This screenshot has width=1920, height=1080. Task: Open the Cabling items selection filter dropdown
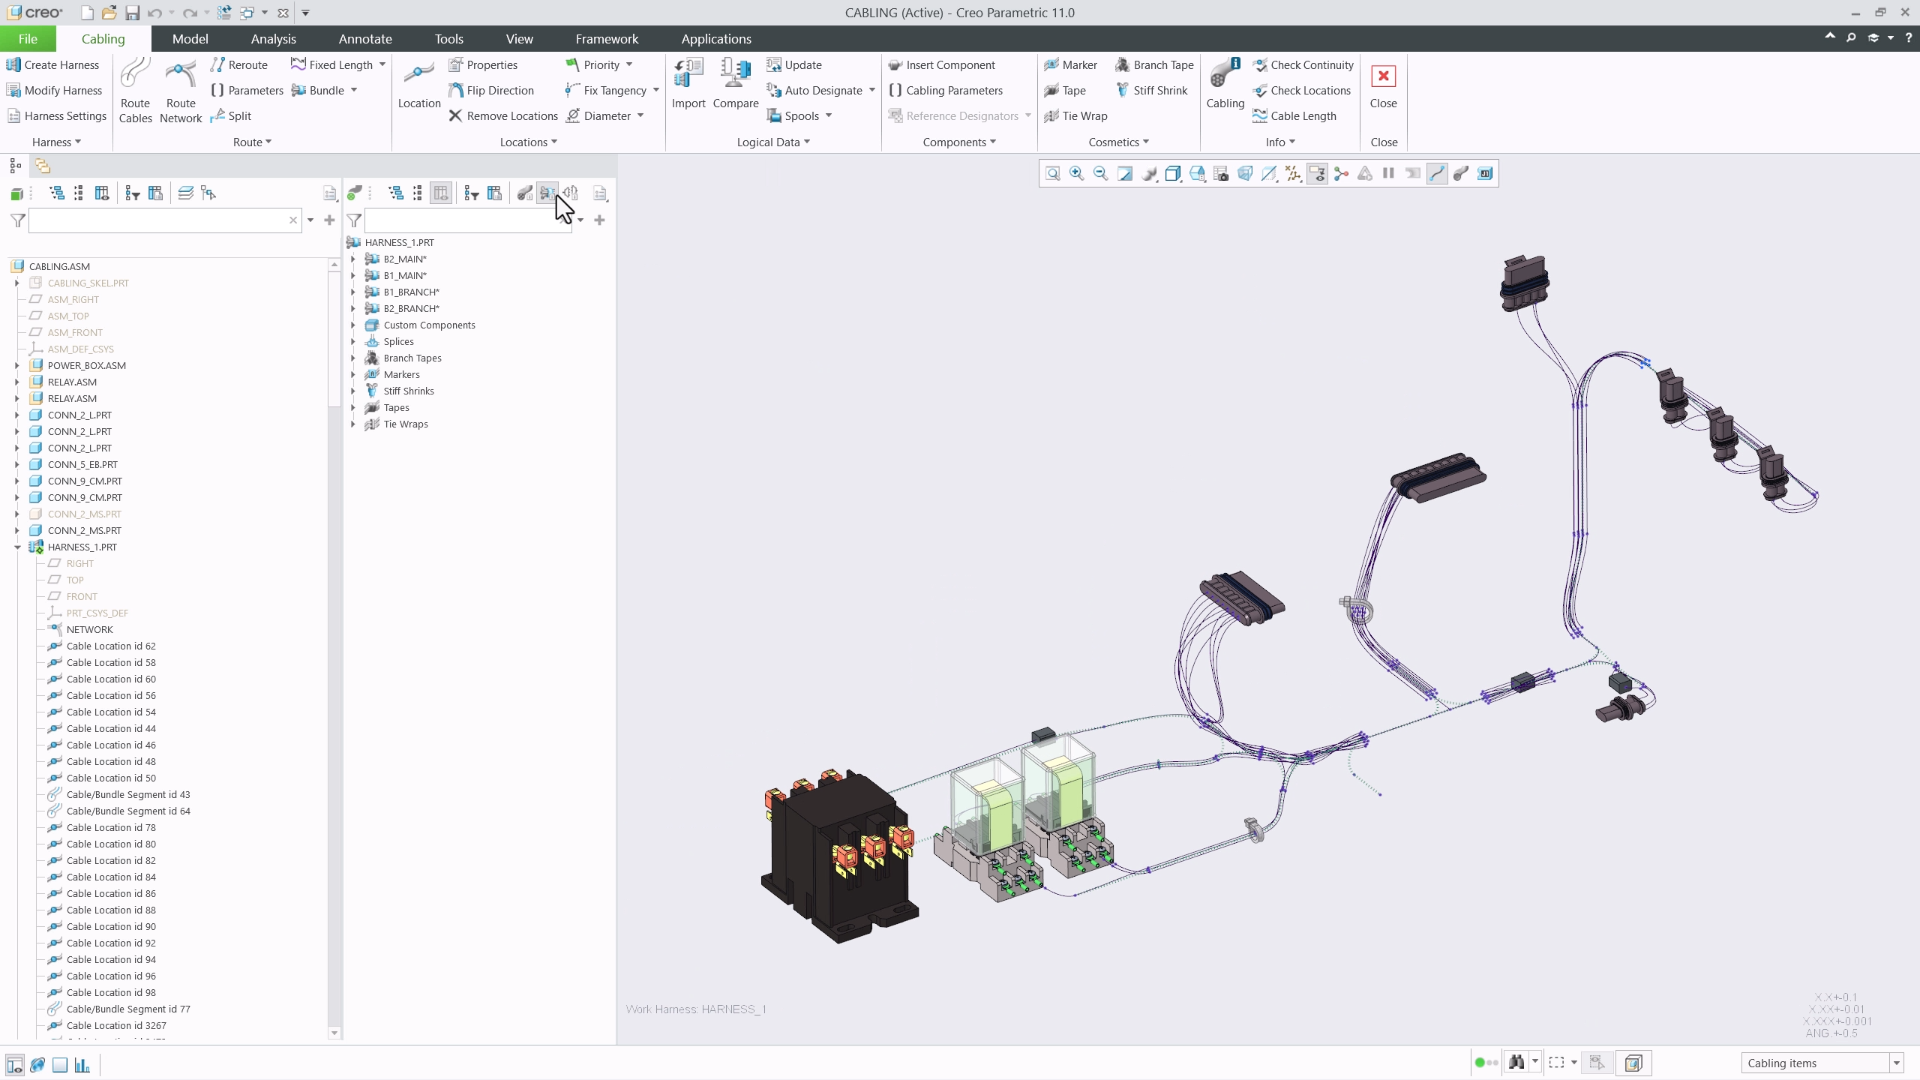[x=1896, y=1063]
